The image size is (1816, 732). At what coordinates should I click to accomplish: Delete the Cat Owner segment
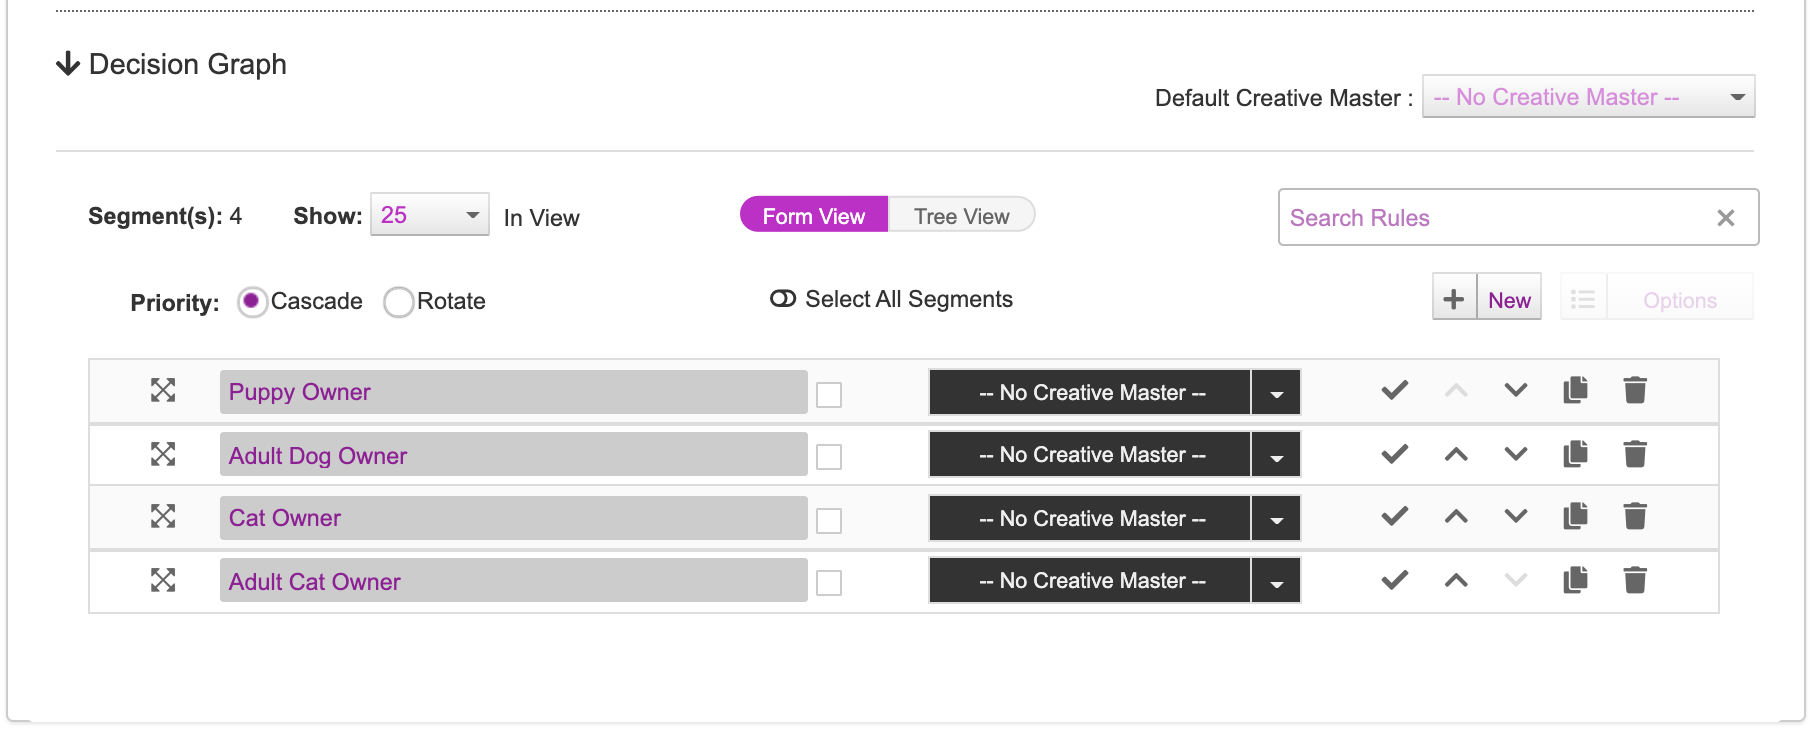(1635, 517)
